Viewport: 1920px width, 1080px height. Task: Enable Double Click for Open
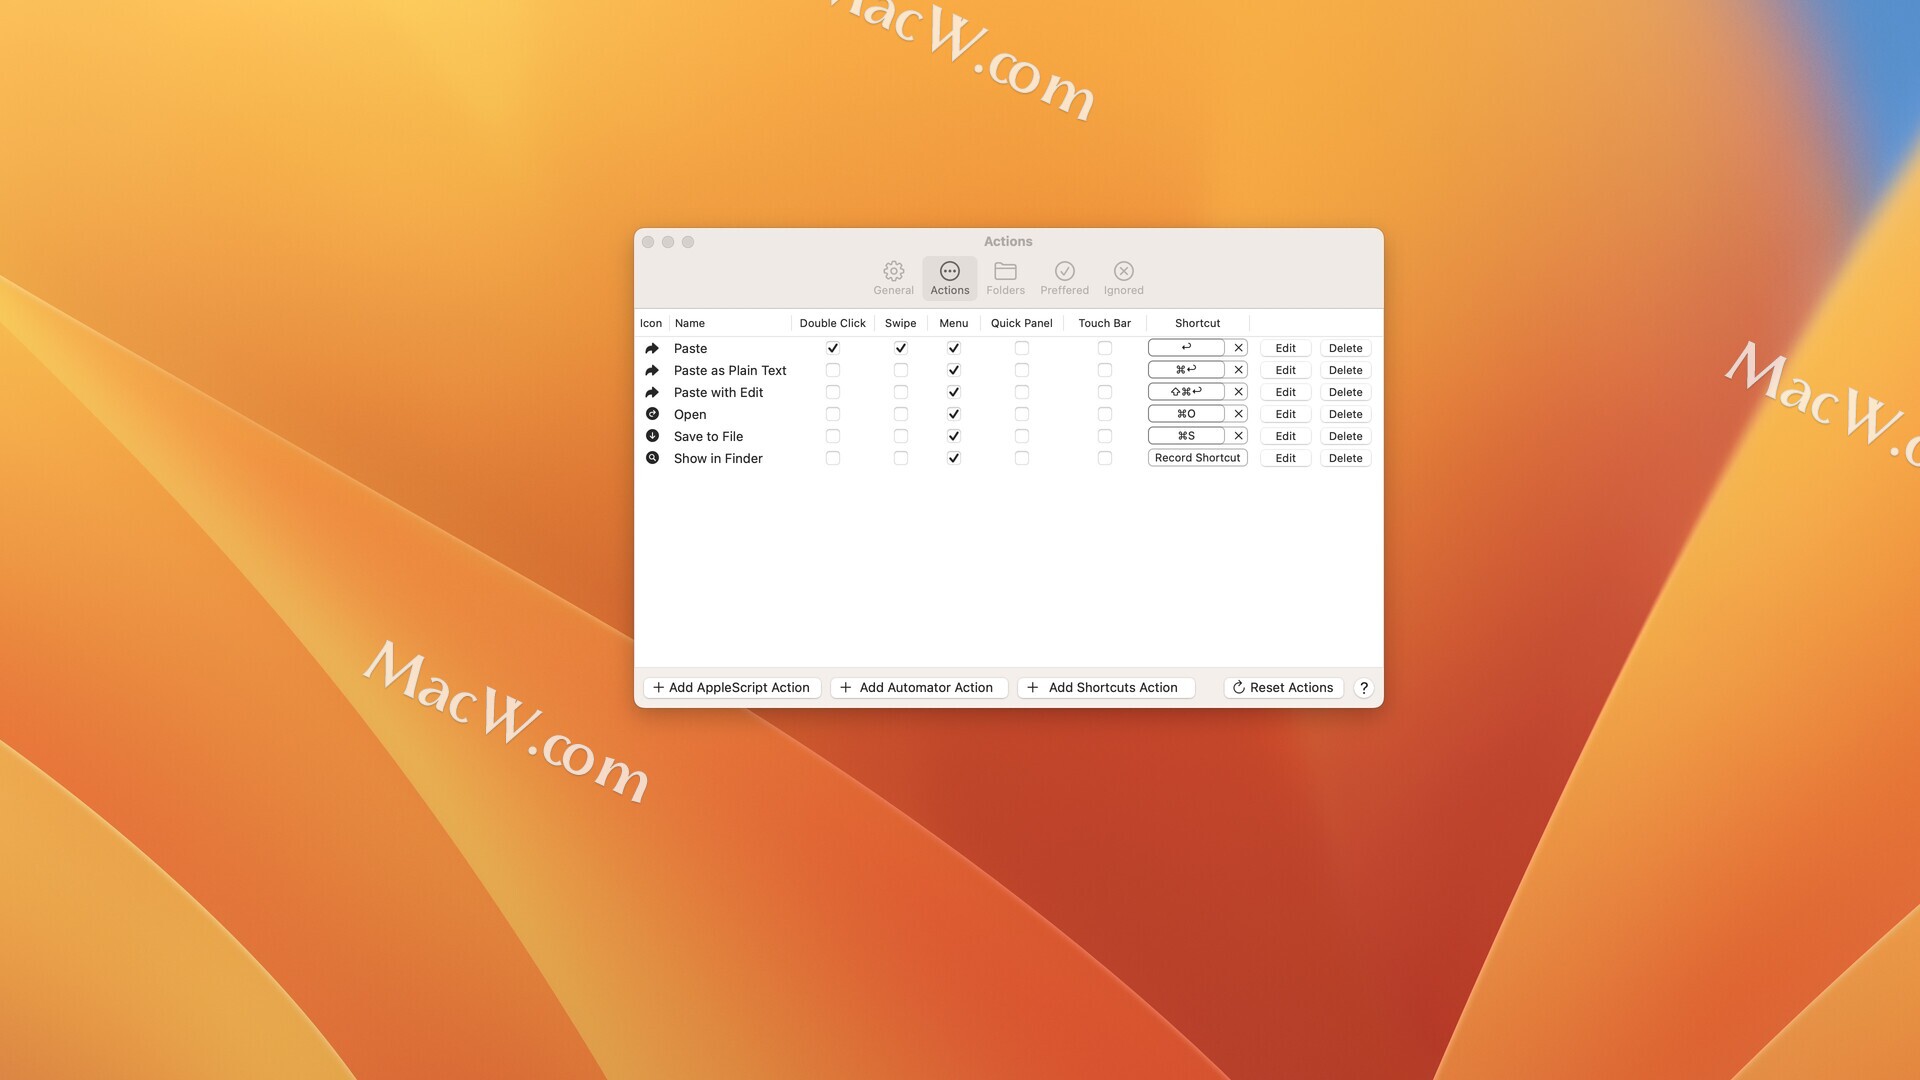(x=832, y=414)
